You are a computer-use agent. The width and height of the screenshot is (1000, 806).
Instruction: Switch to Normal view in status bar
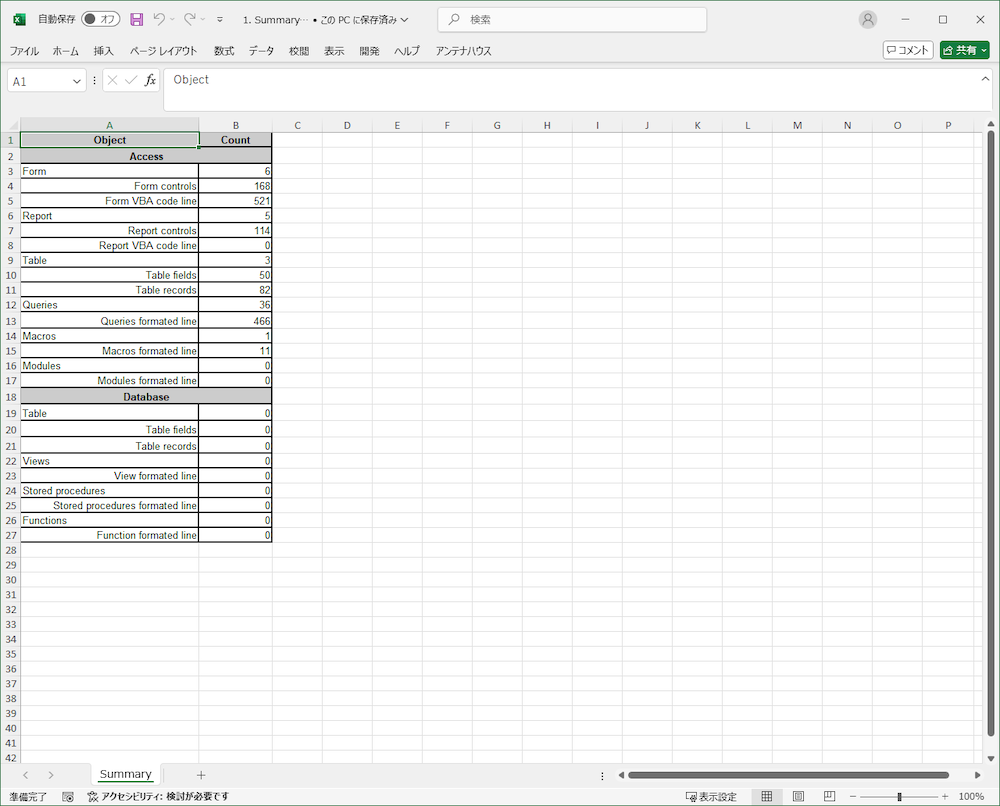click(767, 796)
